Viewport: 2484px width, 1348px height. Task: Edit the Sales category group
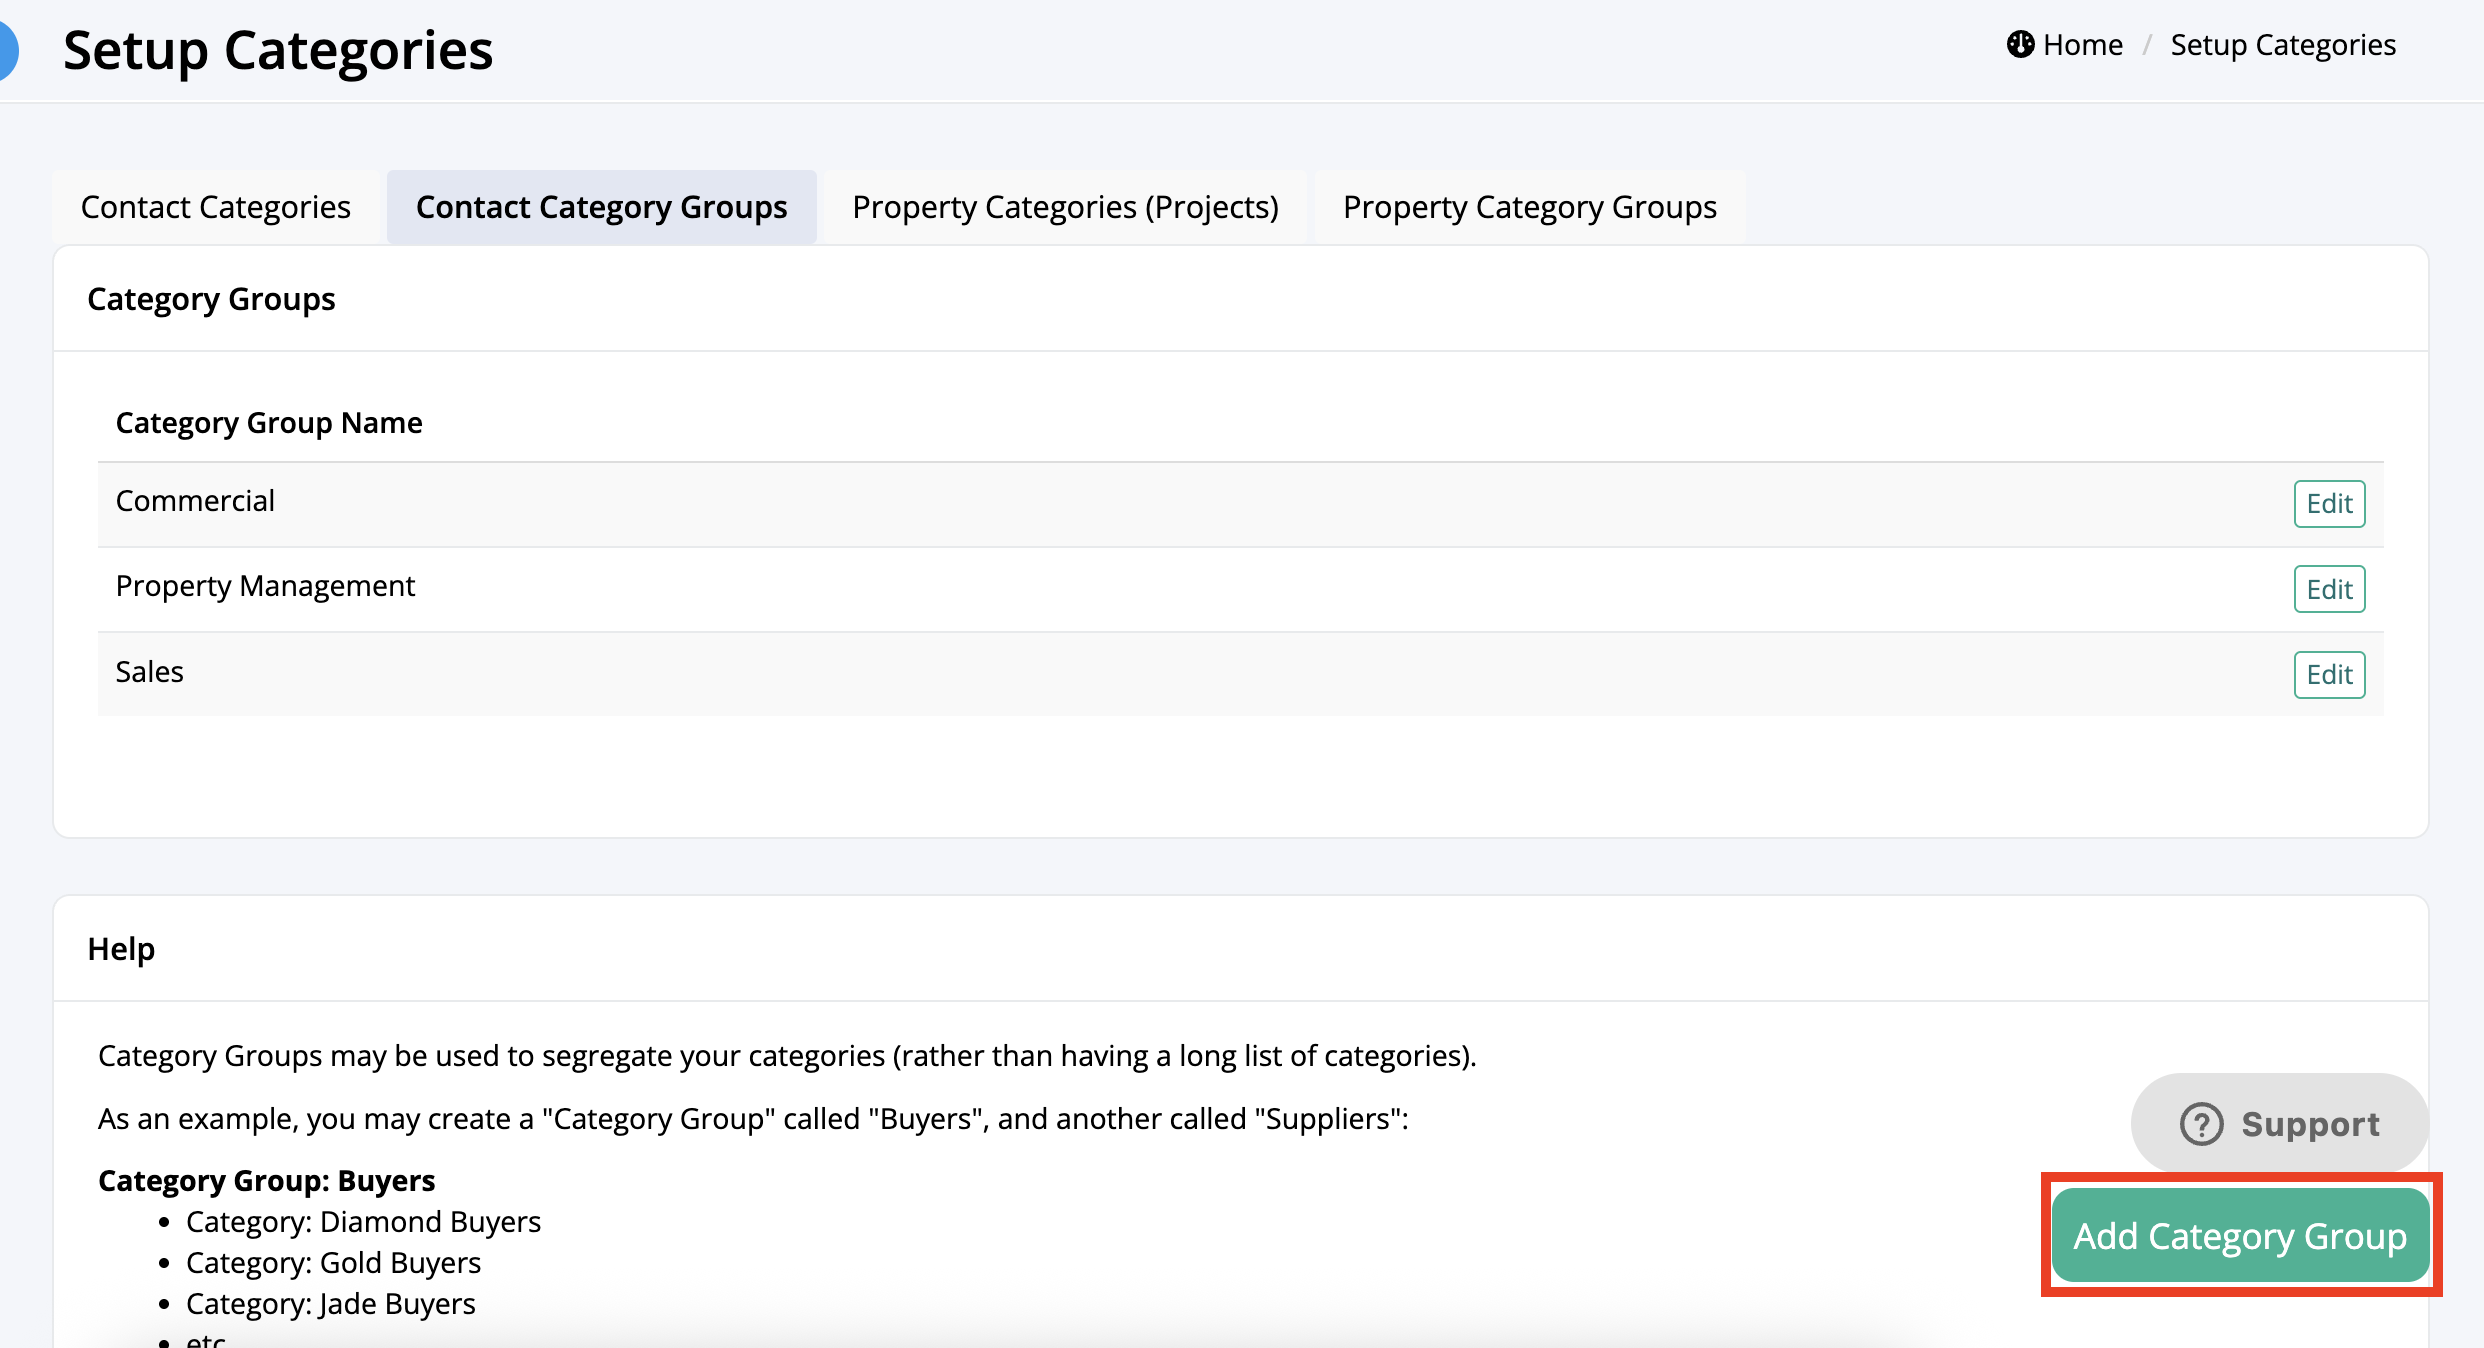click(2328, 675)
